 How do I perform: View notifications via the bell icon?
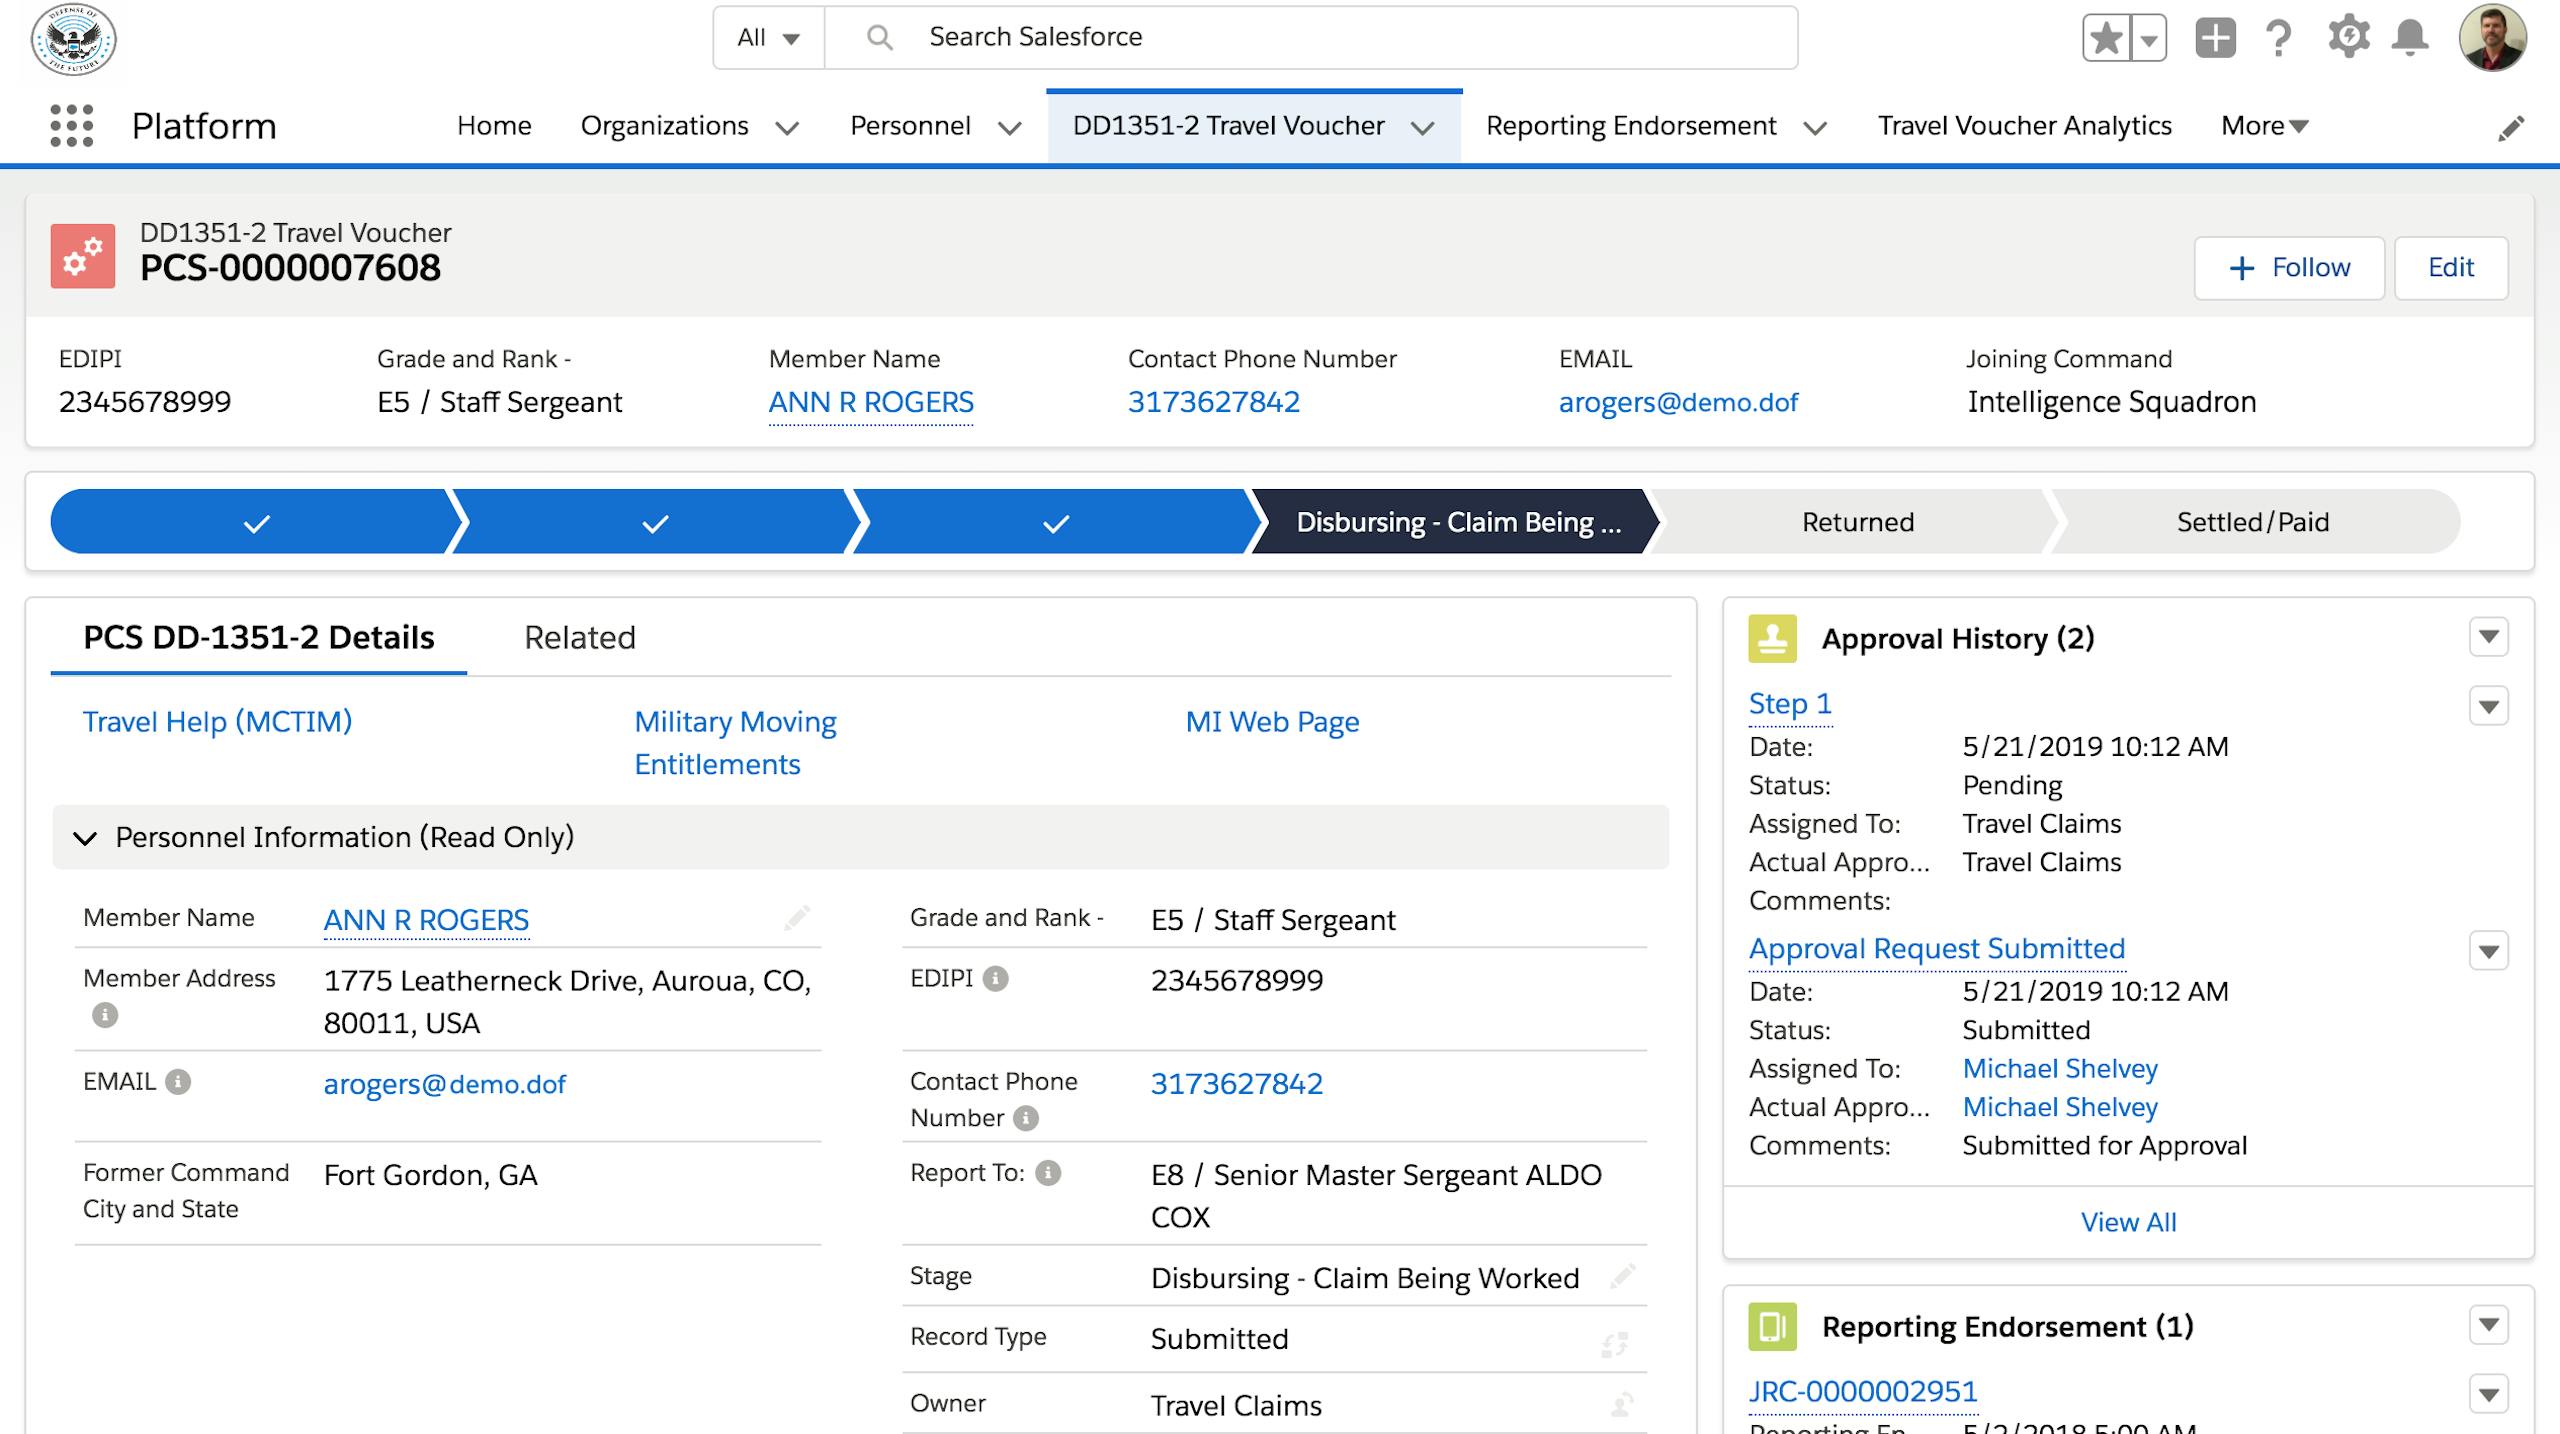[x=2410, y=37]
